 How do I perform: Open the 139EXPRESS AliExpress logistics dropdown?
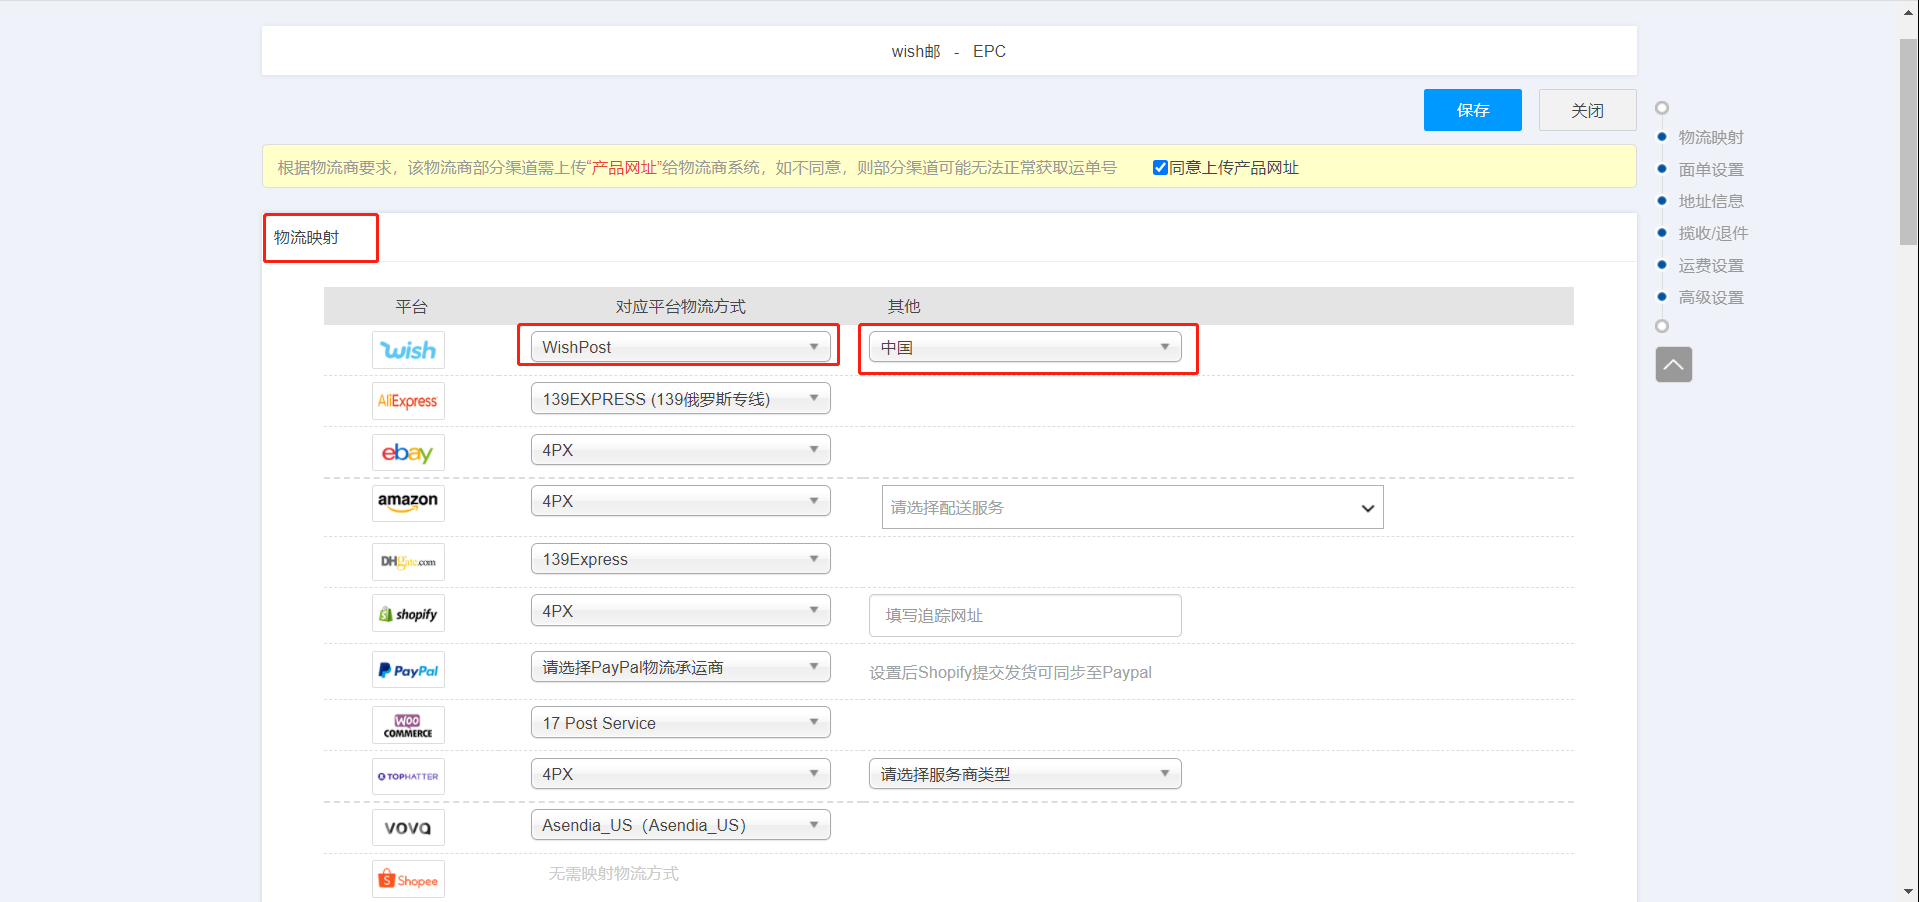point(680,399)
